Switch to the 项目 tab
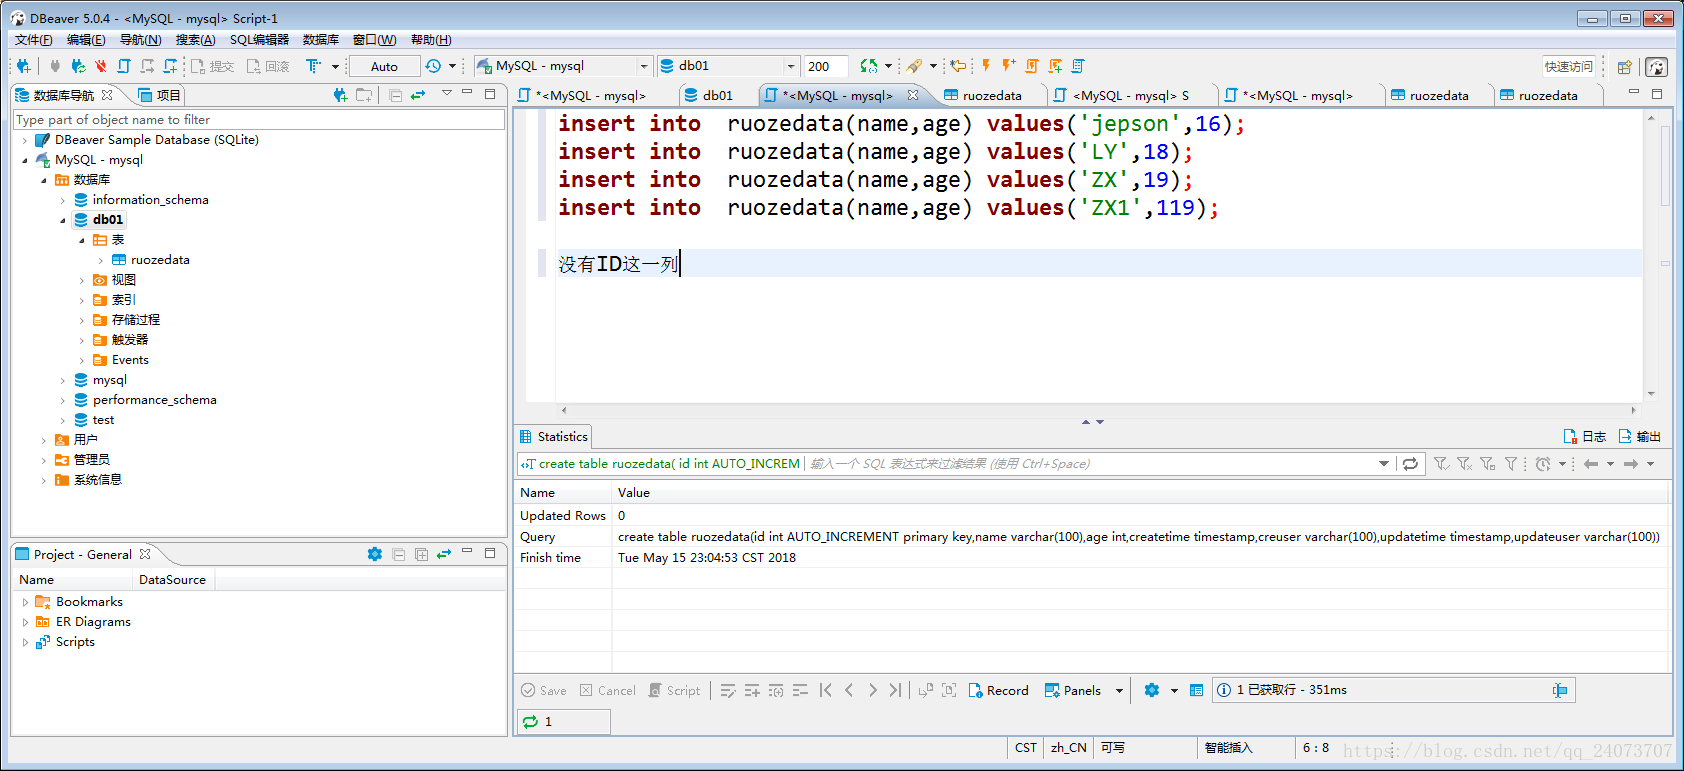1684x771 pixels. (159, 95)
